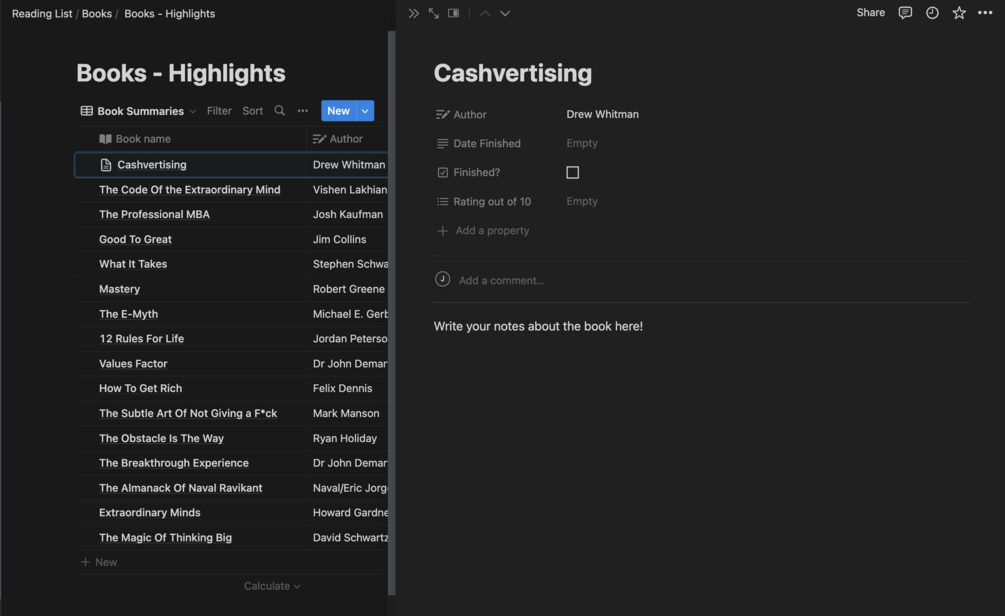Open the Reading List breadcrumb

pos(42,14)
